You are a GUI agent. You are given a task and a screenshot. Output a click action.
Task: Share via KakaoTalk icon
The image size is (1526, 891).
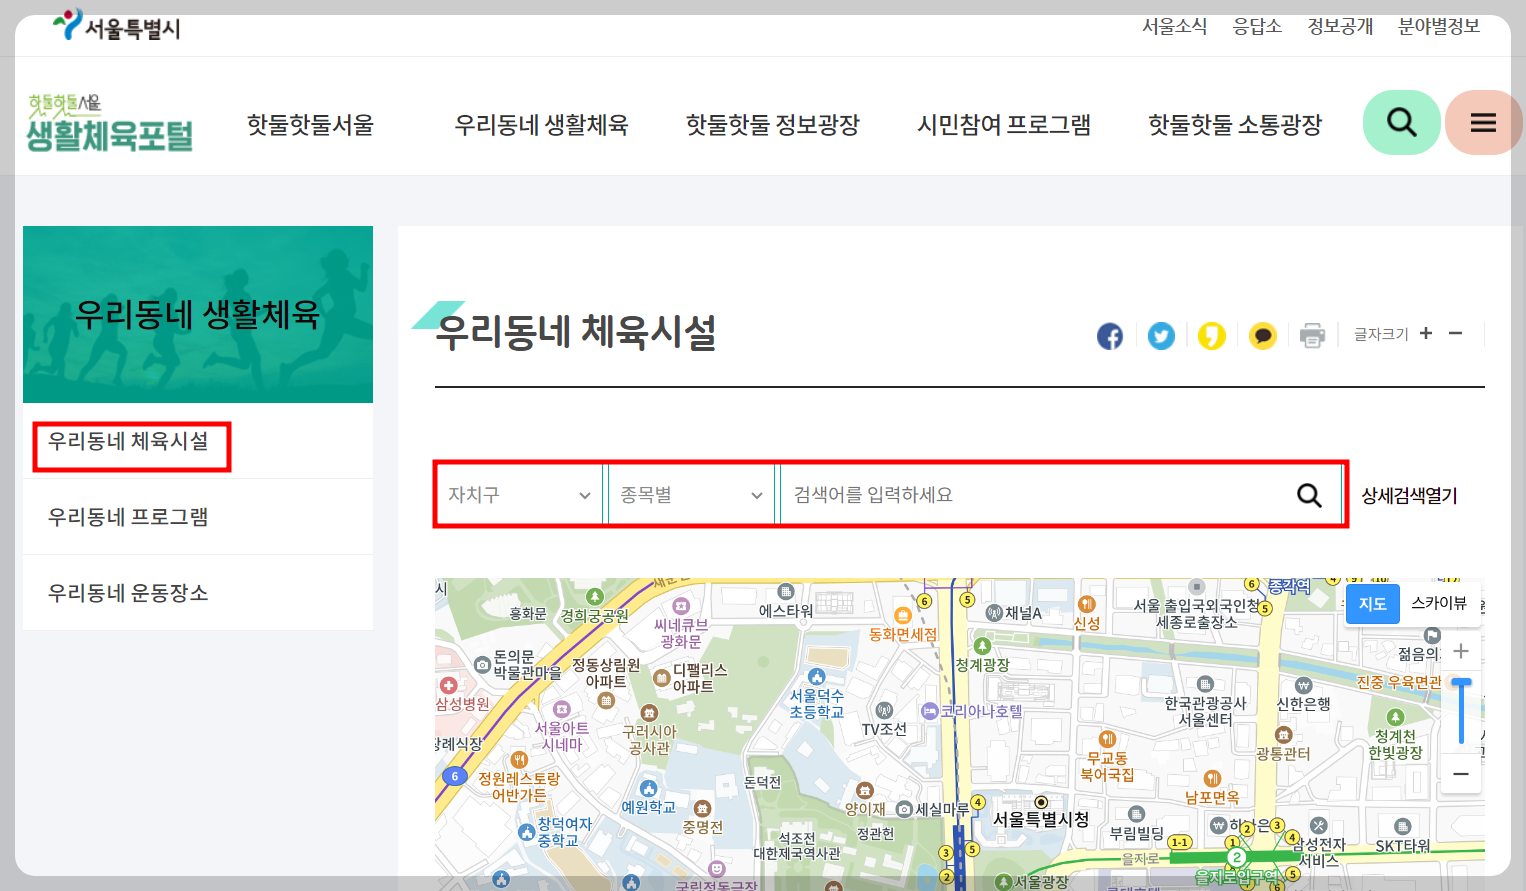click(x=1212, y=336)
